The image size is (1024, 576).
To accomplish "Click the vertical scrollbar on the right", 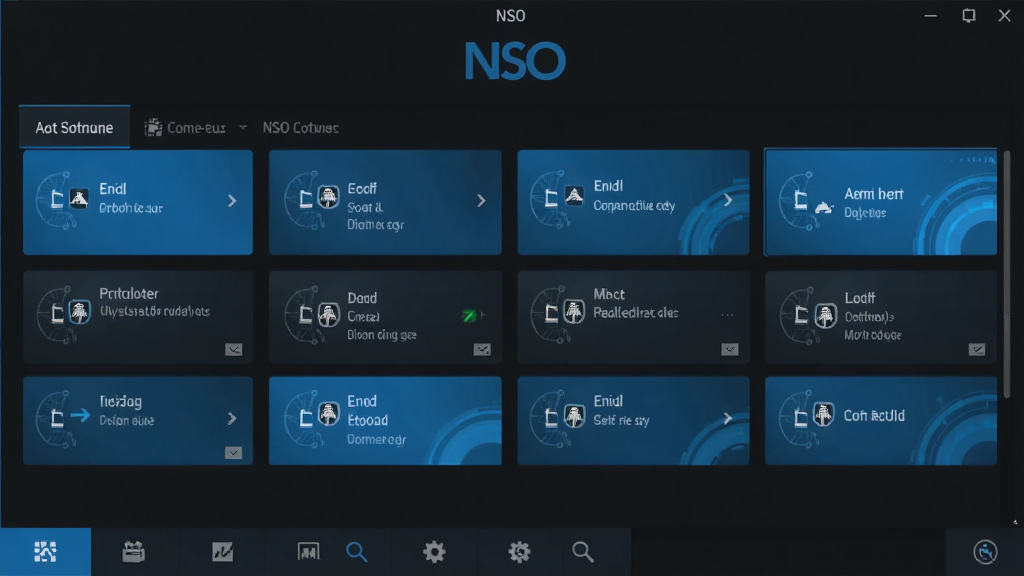I will pyautogui.click(x=1007, y=274).
